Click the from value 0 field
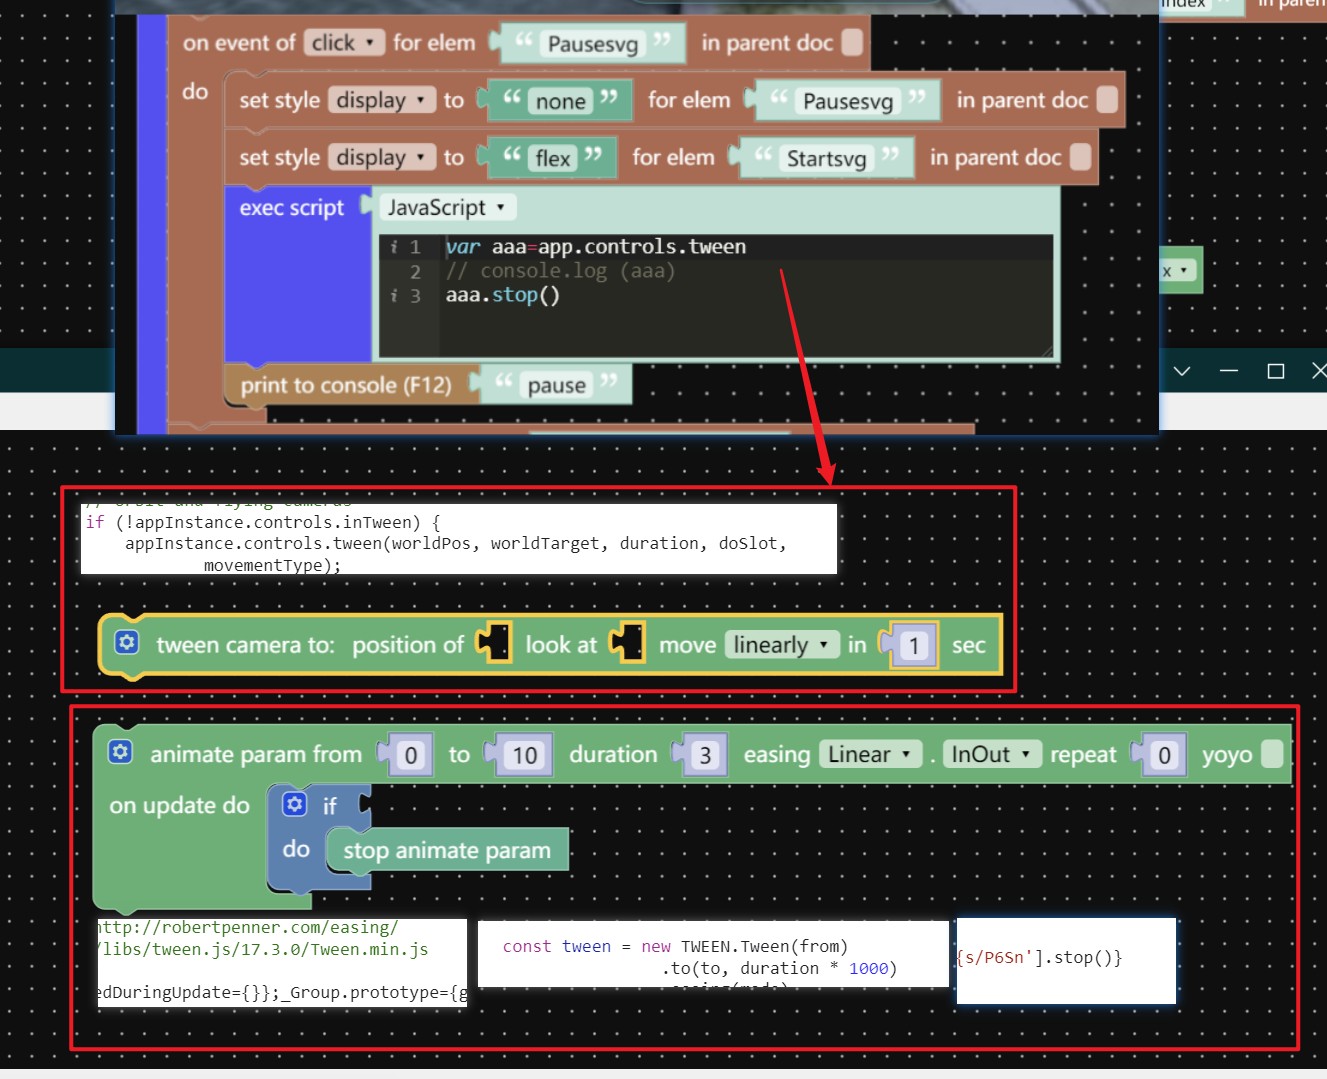Image resolution: width=1327 pixels, height=1079 pixels. click(410, 755)
